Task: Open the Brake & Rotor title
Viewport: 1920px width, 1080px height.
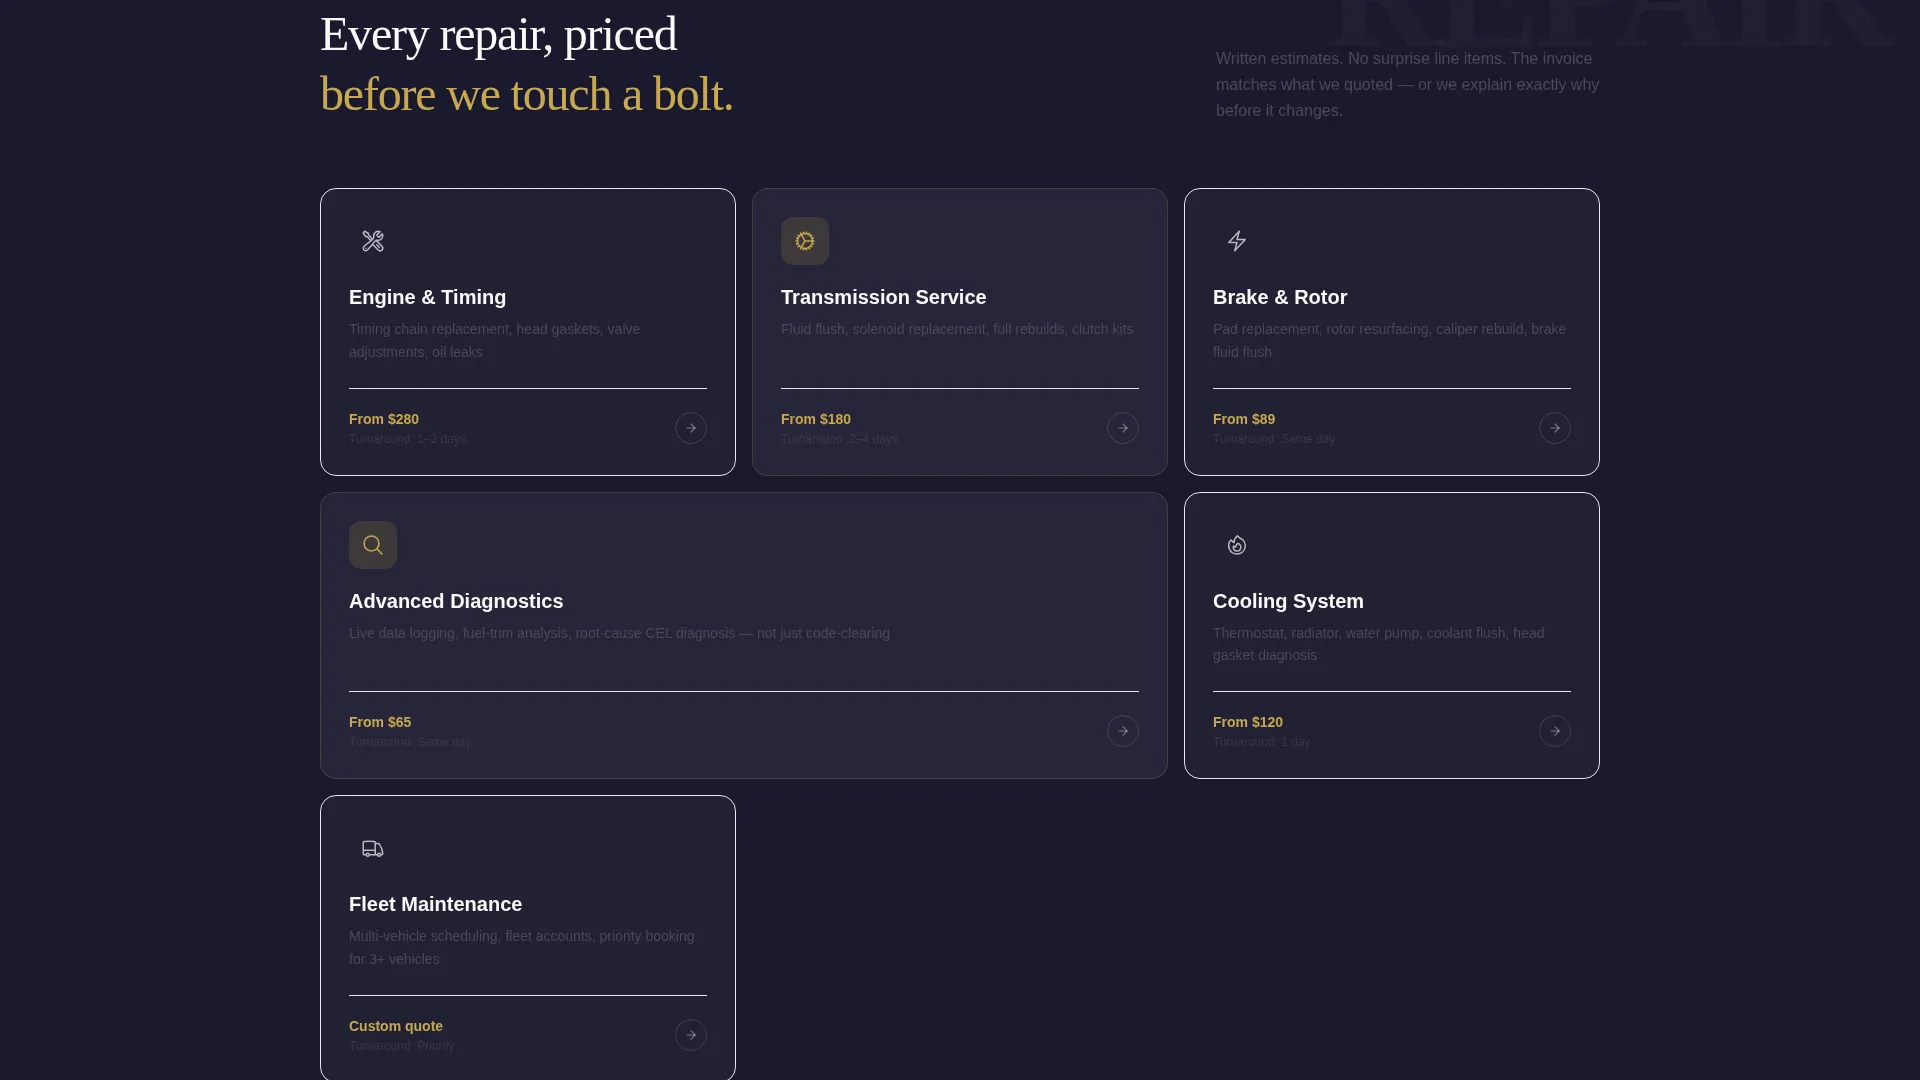Action: point(1280,297)
